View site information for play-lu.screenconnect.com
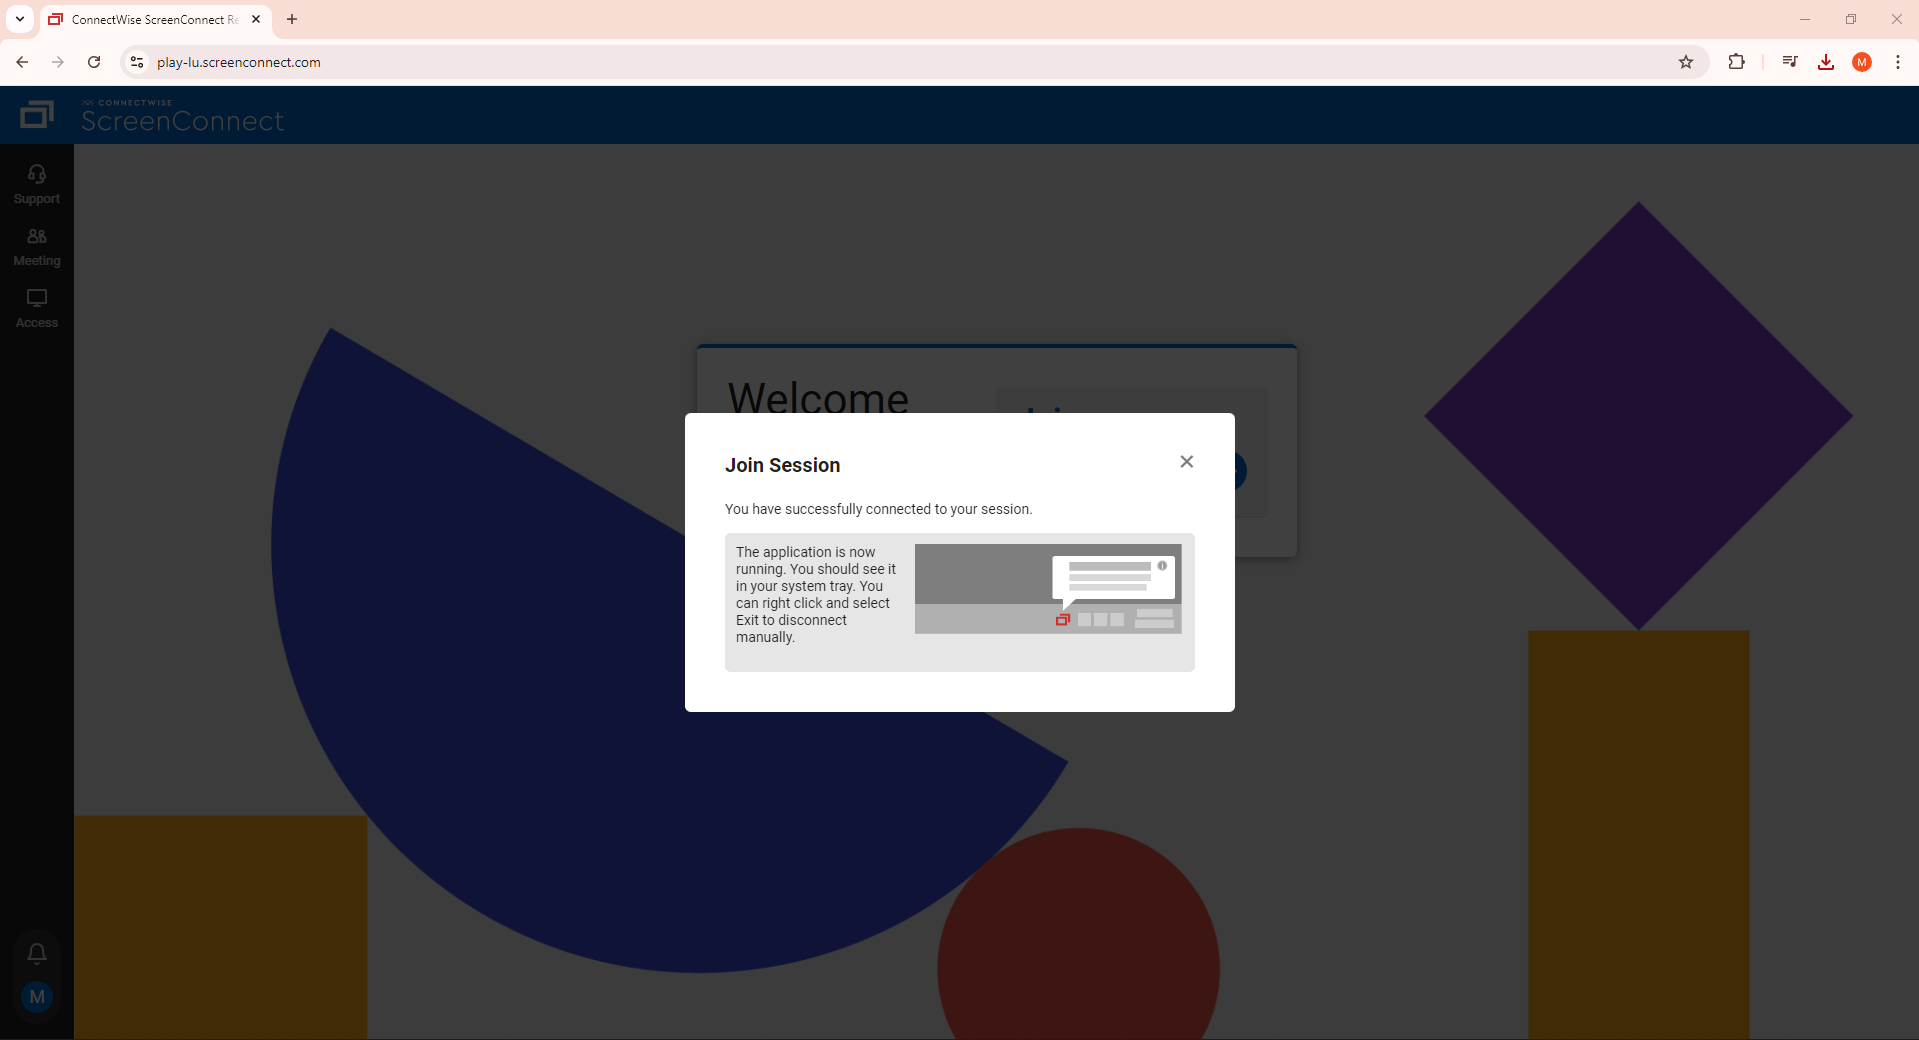This screenshot has width=1919, height=1040. tap(137, 62)
